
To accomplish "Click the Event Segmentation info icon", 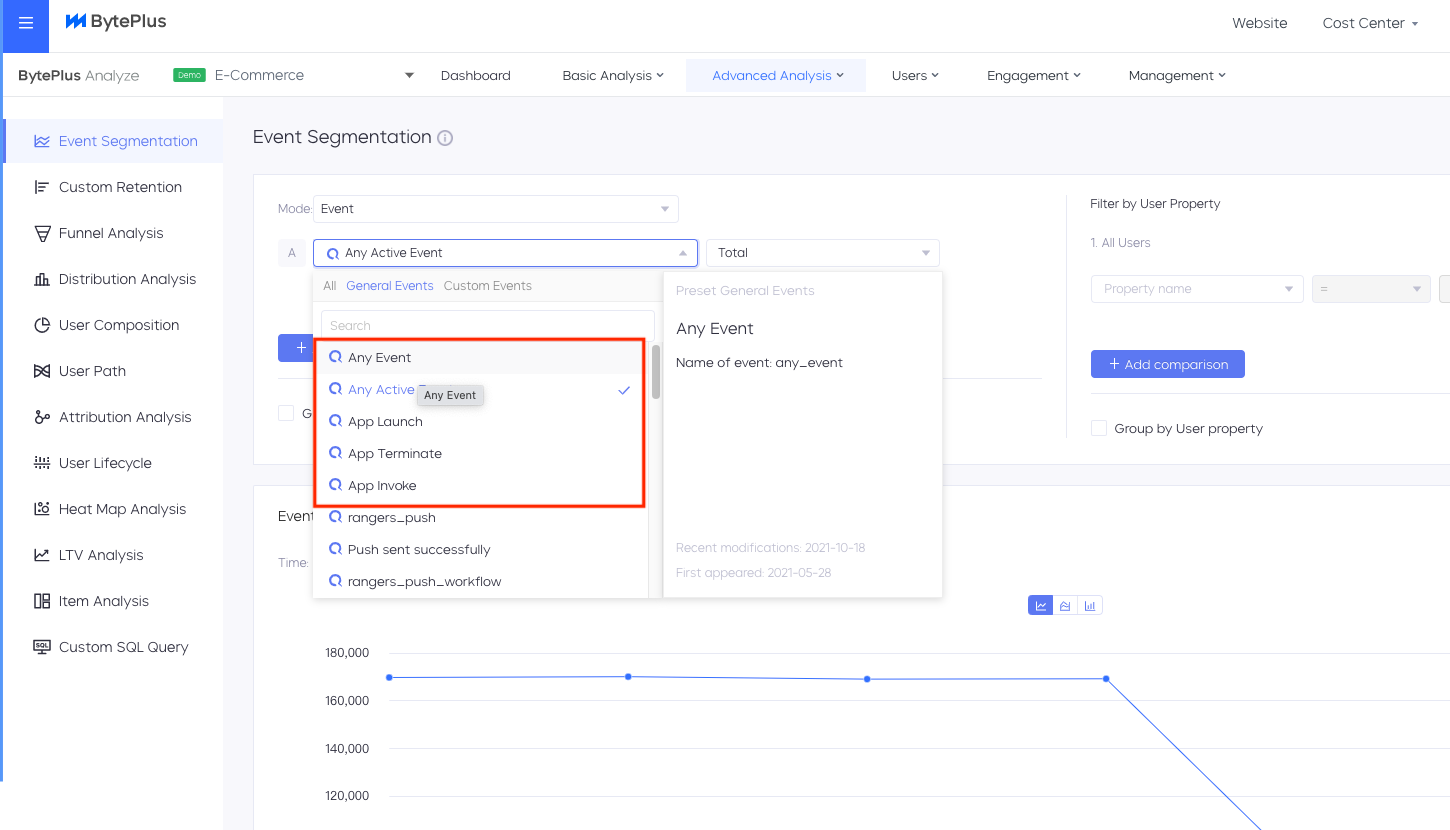I will tap(445, 138).
